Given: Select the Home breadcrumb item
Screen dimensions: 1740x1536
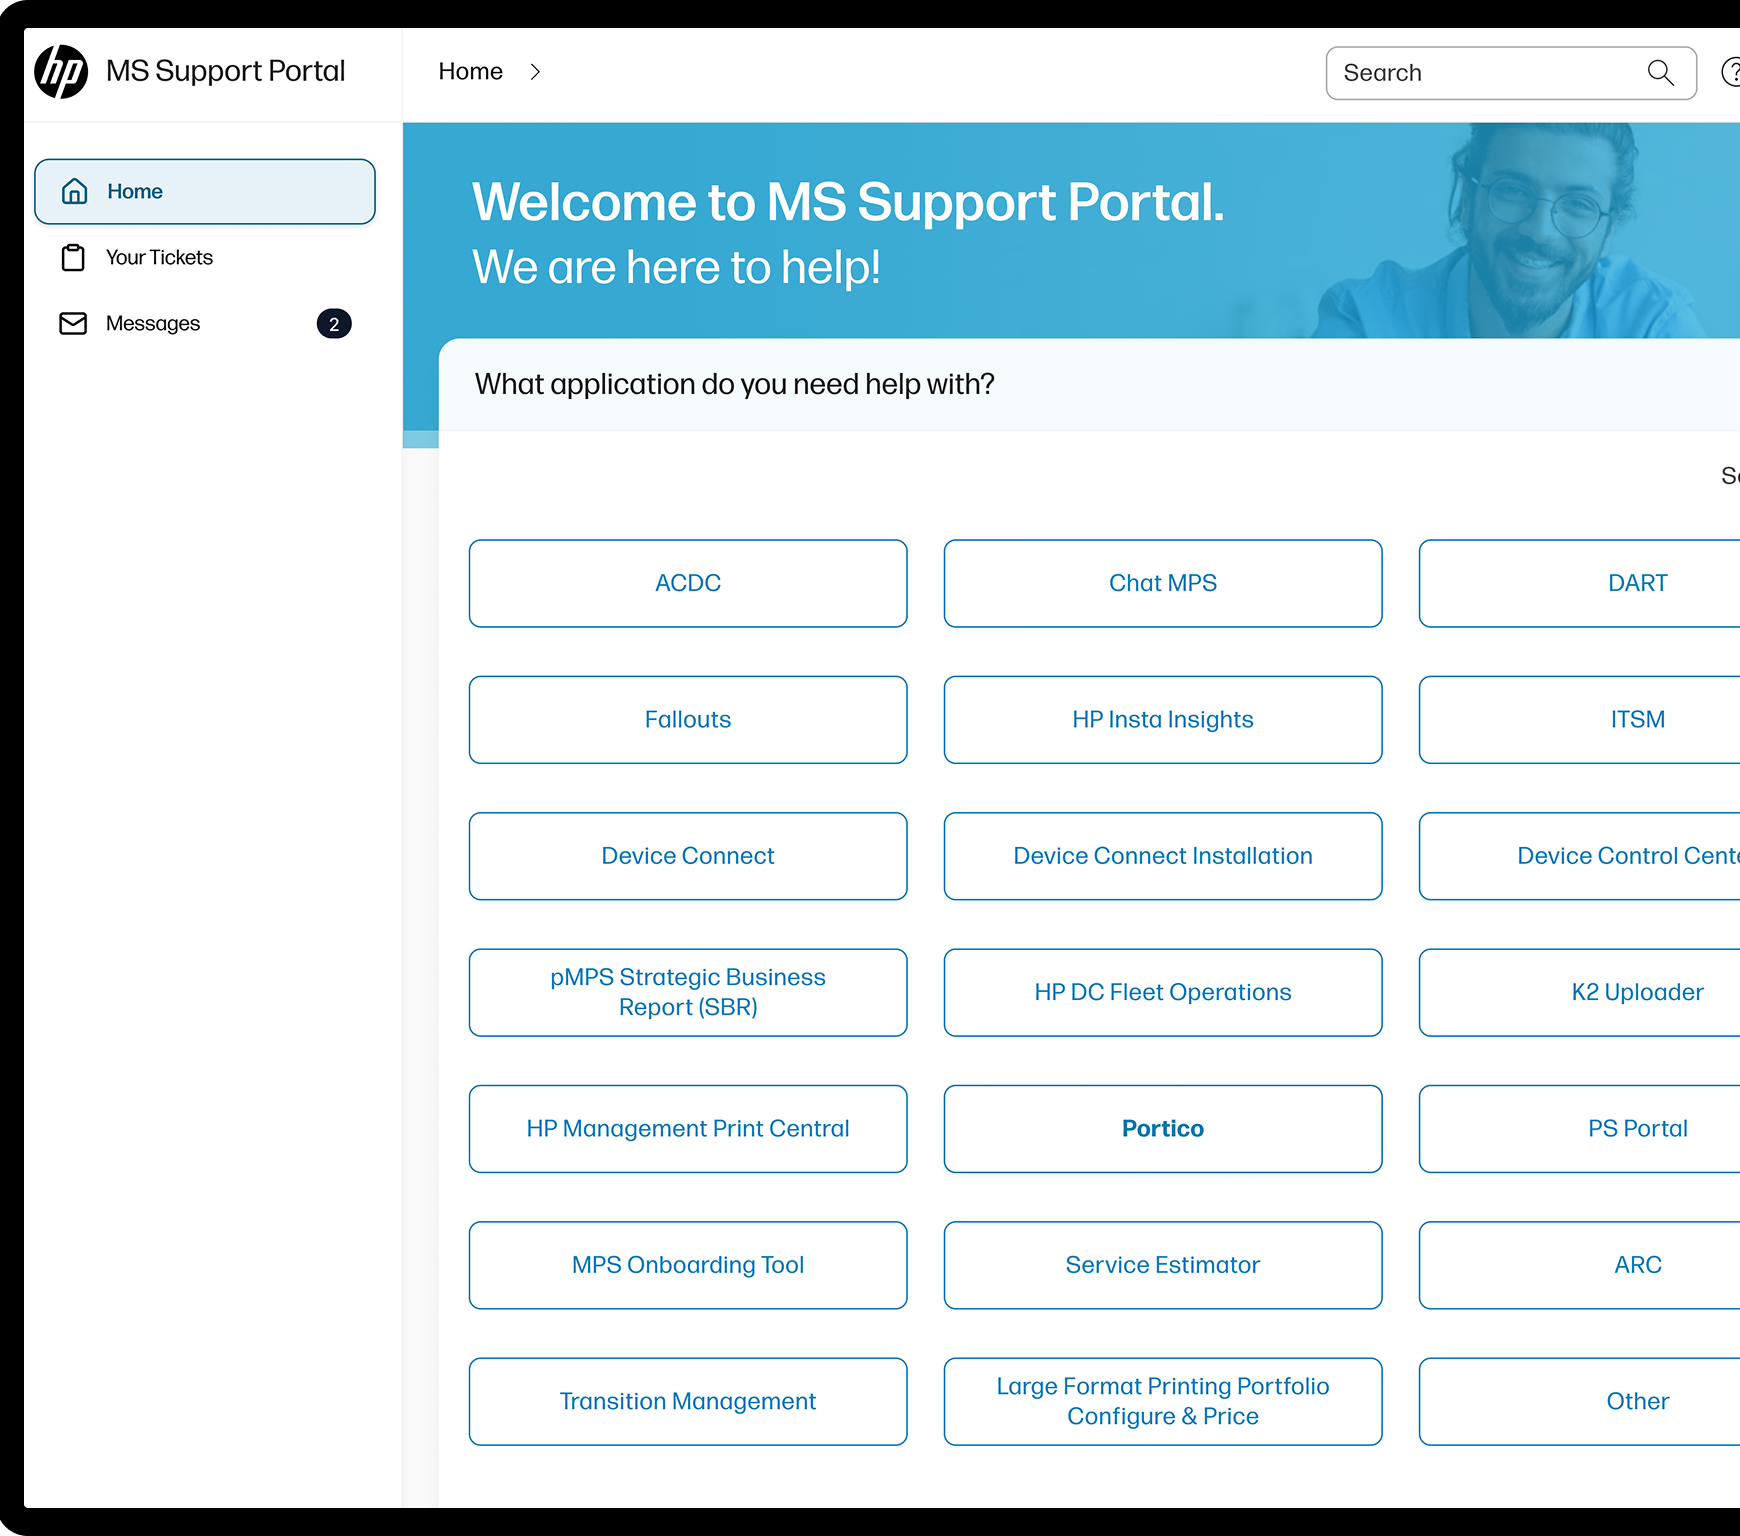Looking at the screenshot, I should click(x=470, y=71).
